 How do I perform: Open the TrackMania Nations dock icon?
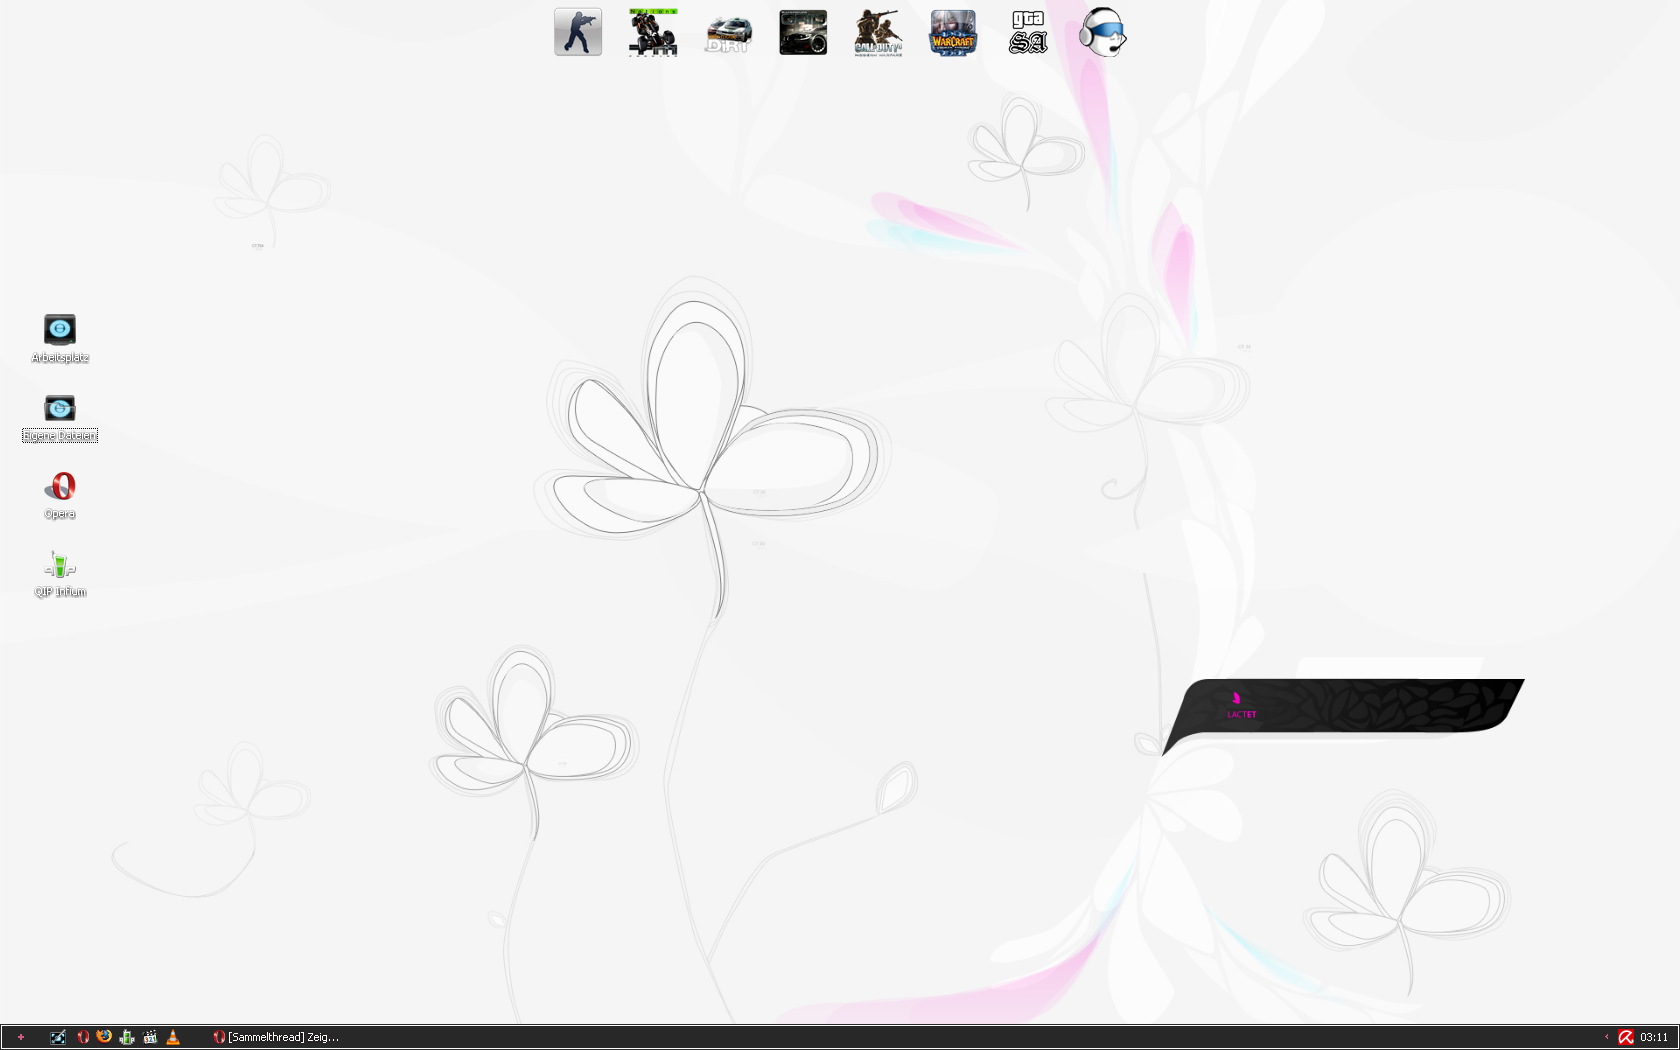coord(653,32)
